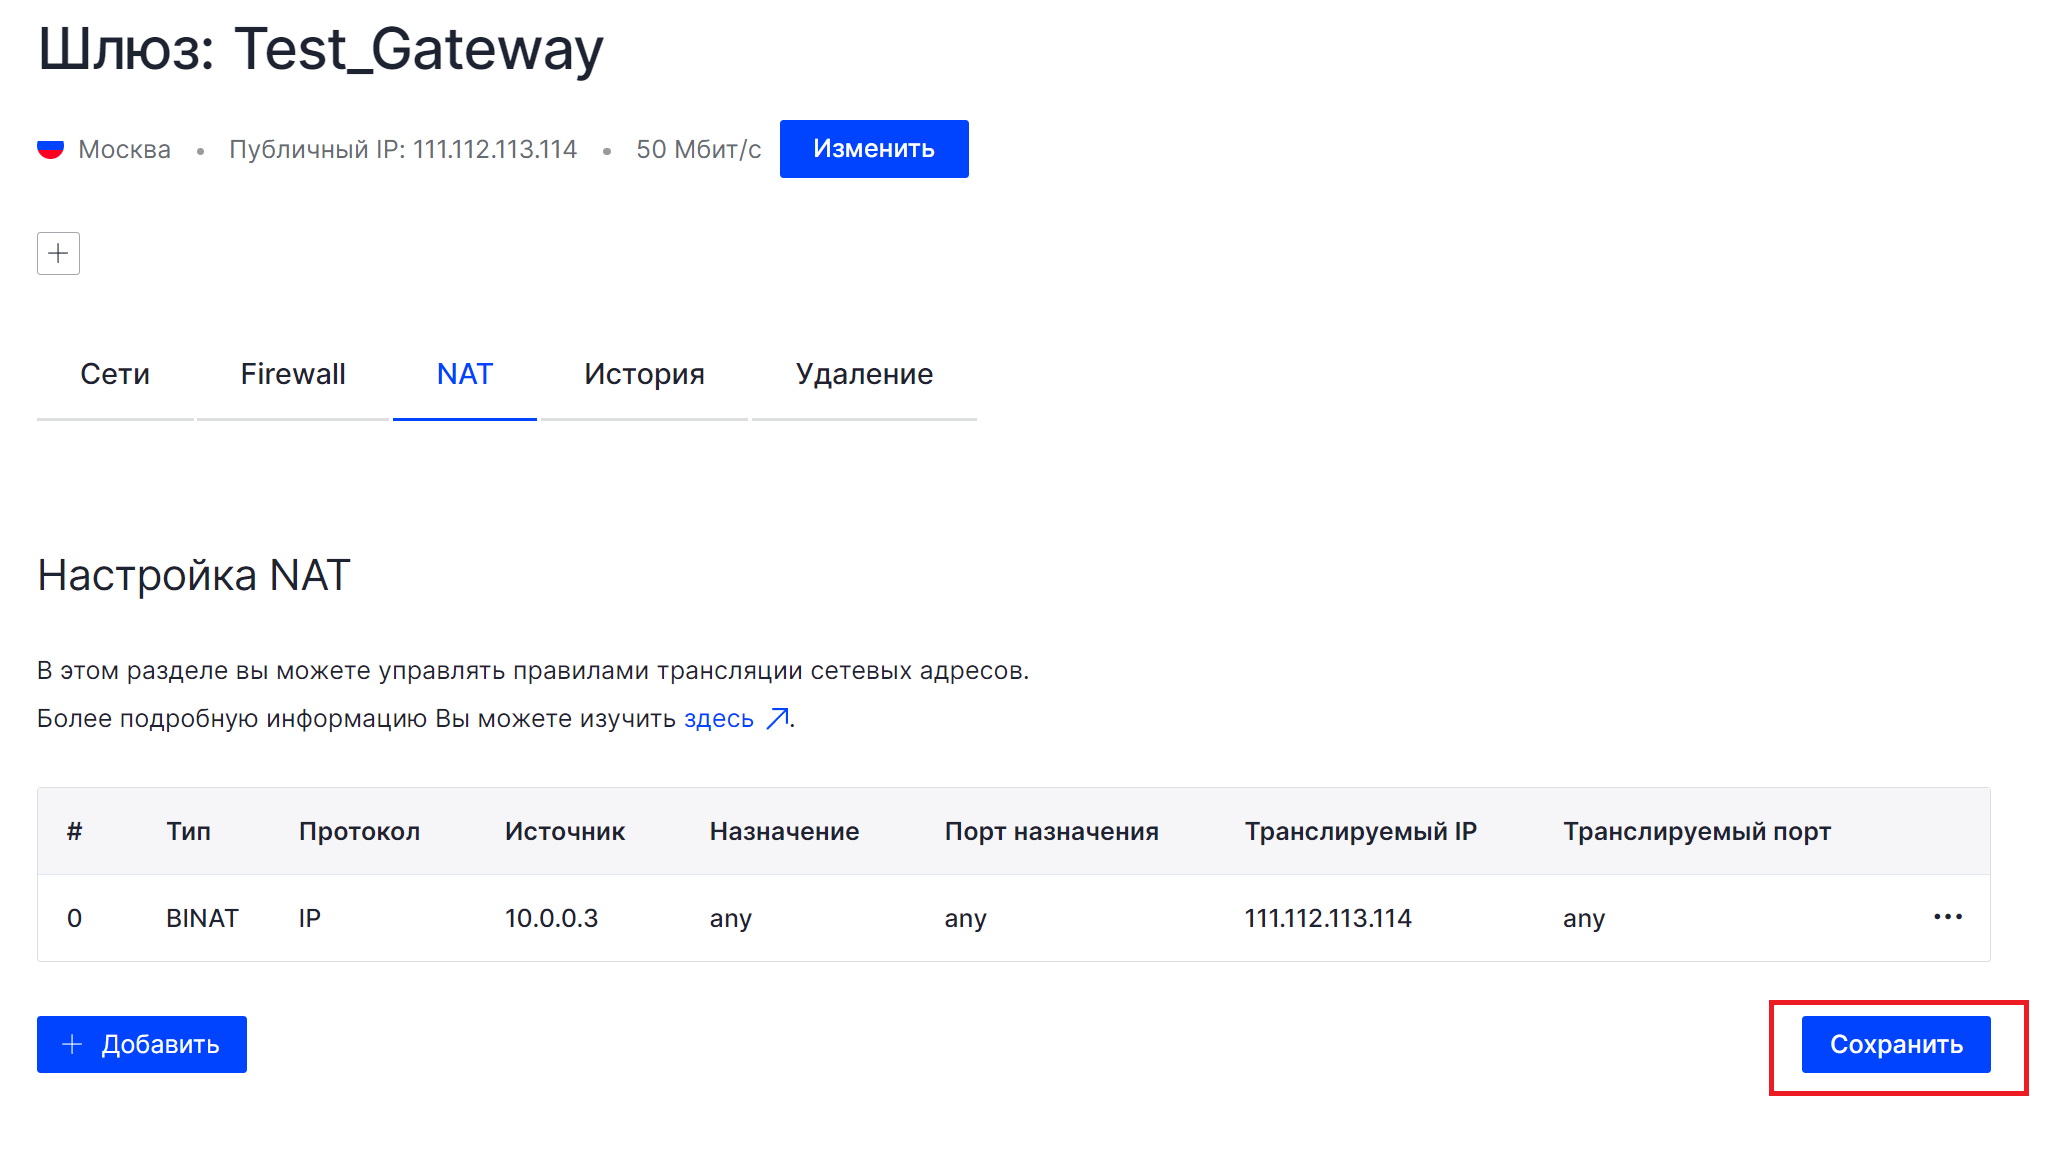This screenshot has height=1158, width=2048.
Task: Click the external link arrow next to здесь
Action: [777, 719]
